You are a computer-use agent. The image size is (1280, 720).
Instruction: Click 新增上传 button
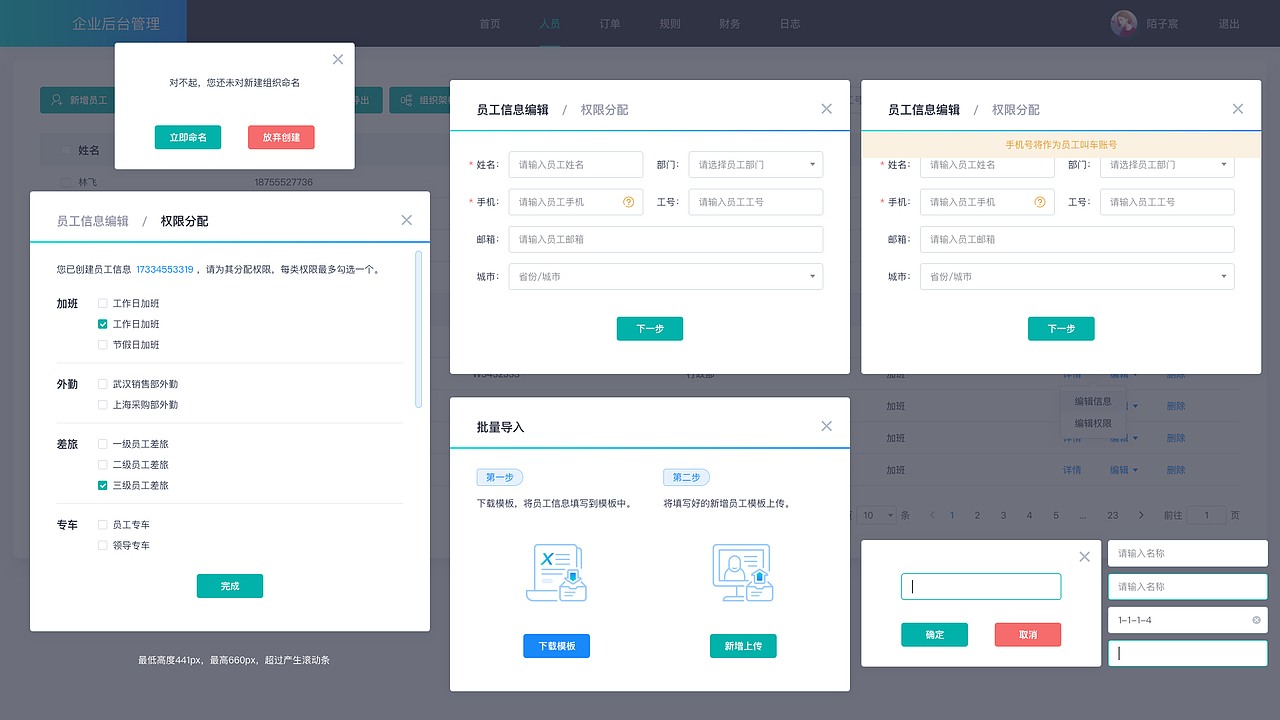[743, 646]
